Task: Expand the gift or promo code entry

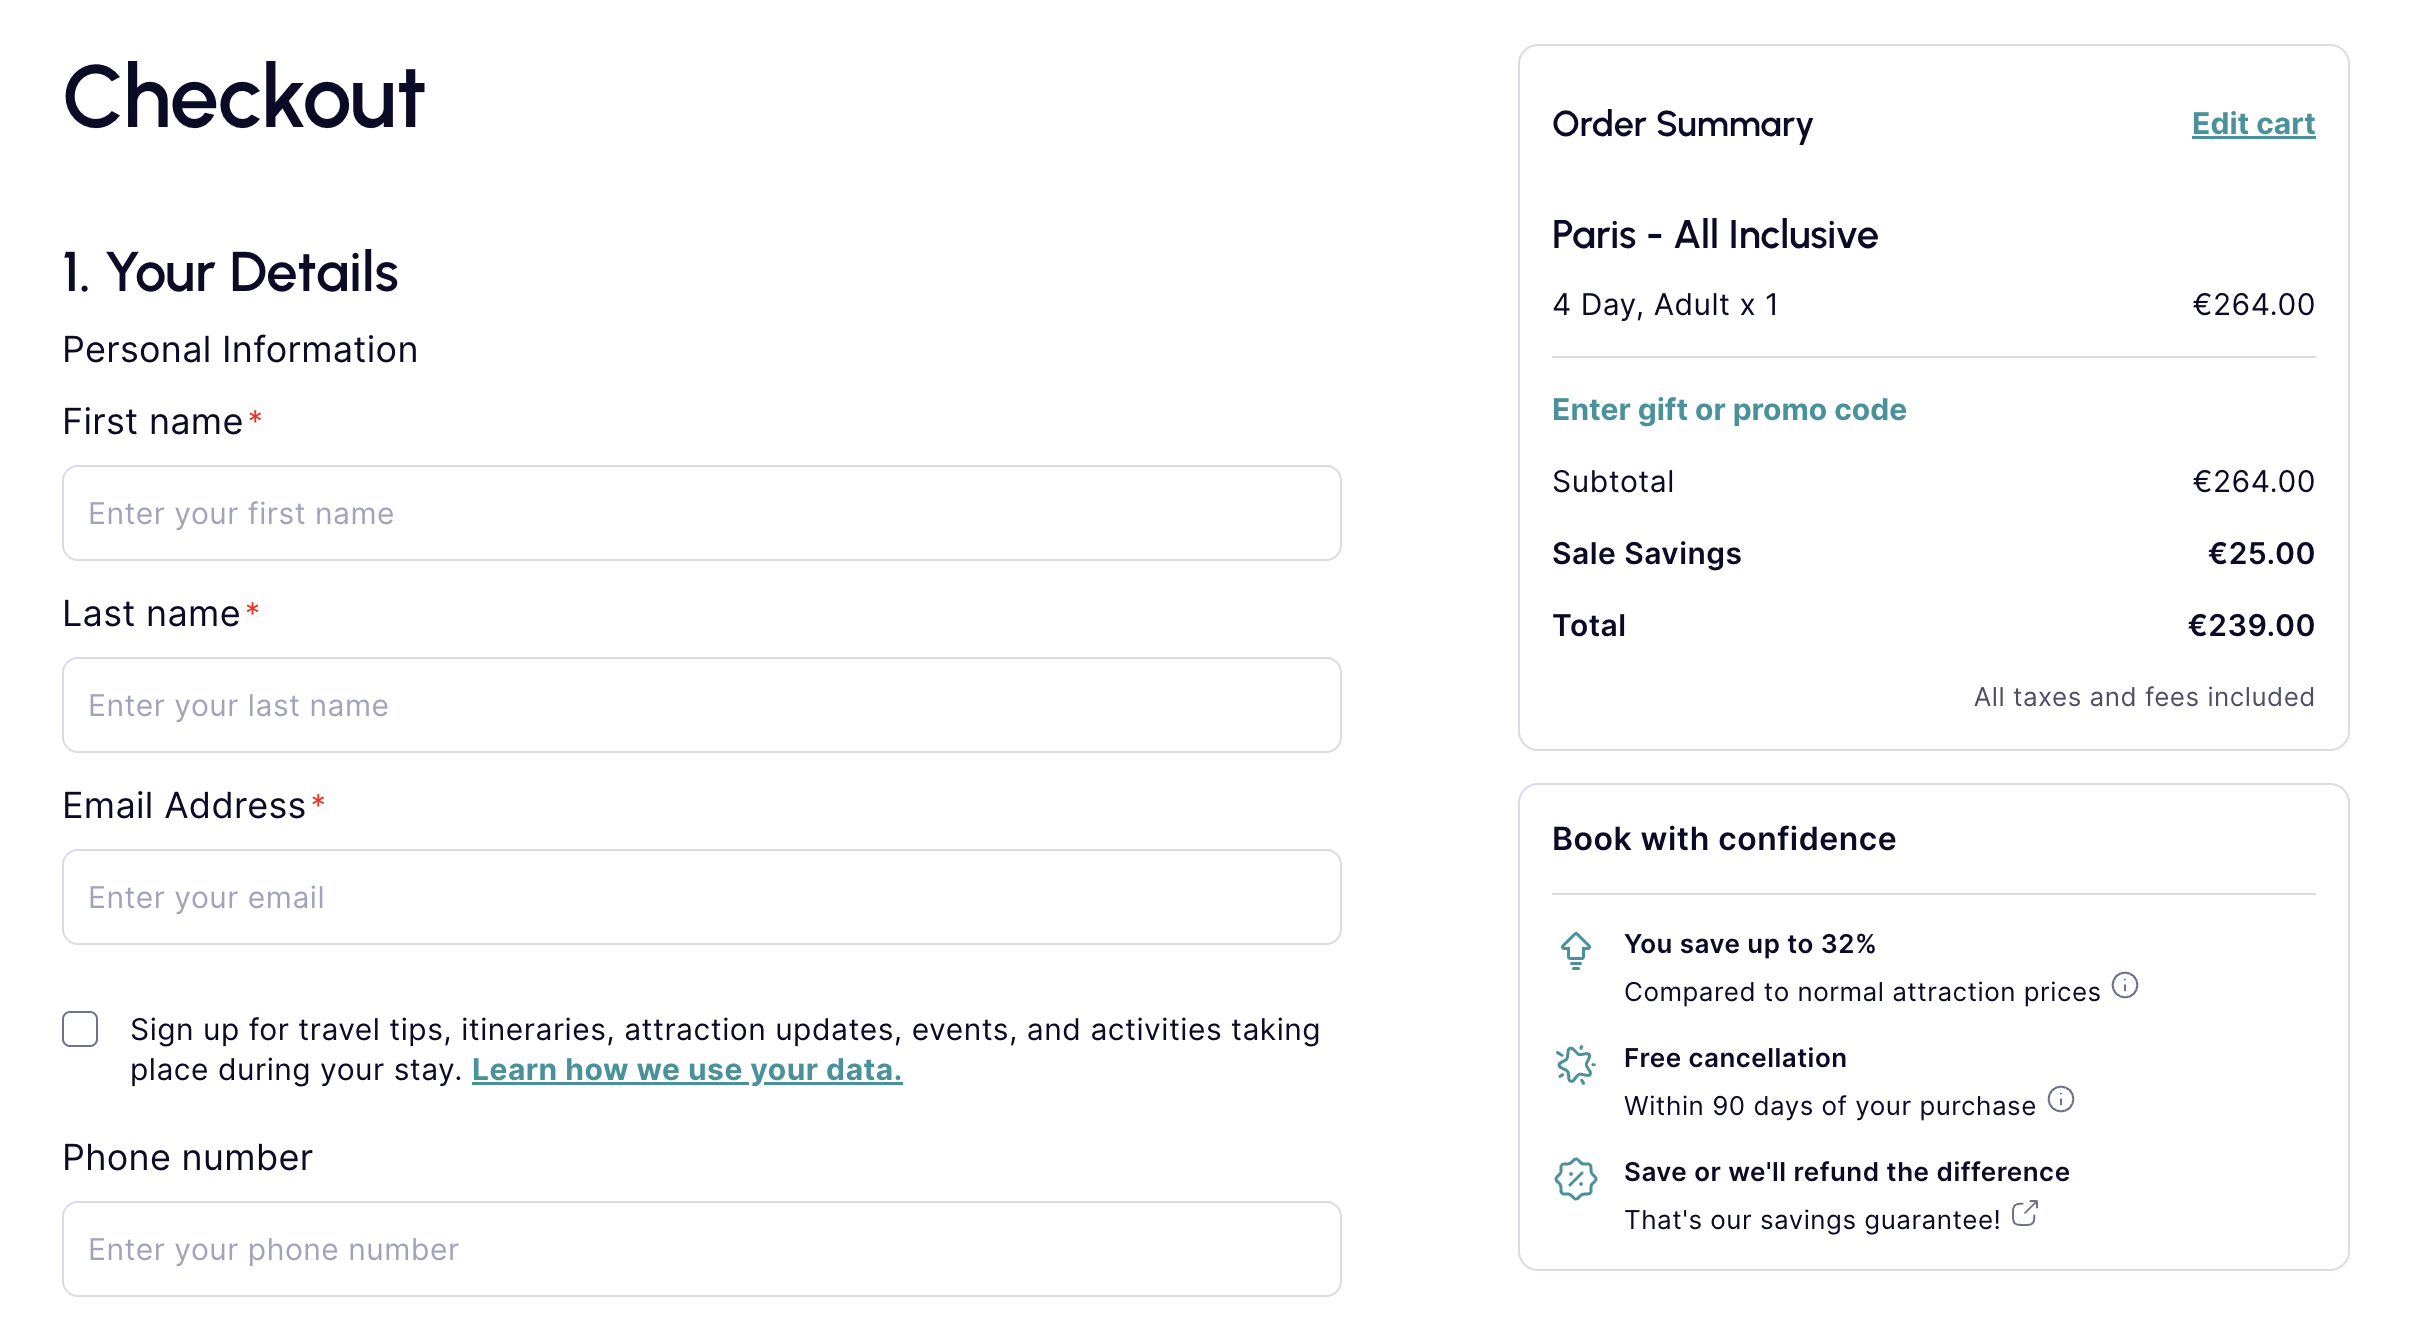Action: 1729,410
